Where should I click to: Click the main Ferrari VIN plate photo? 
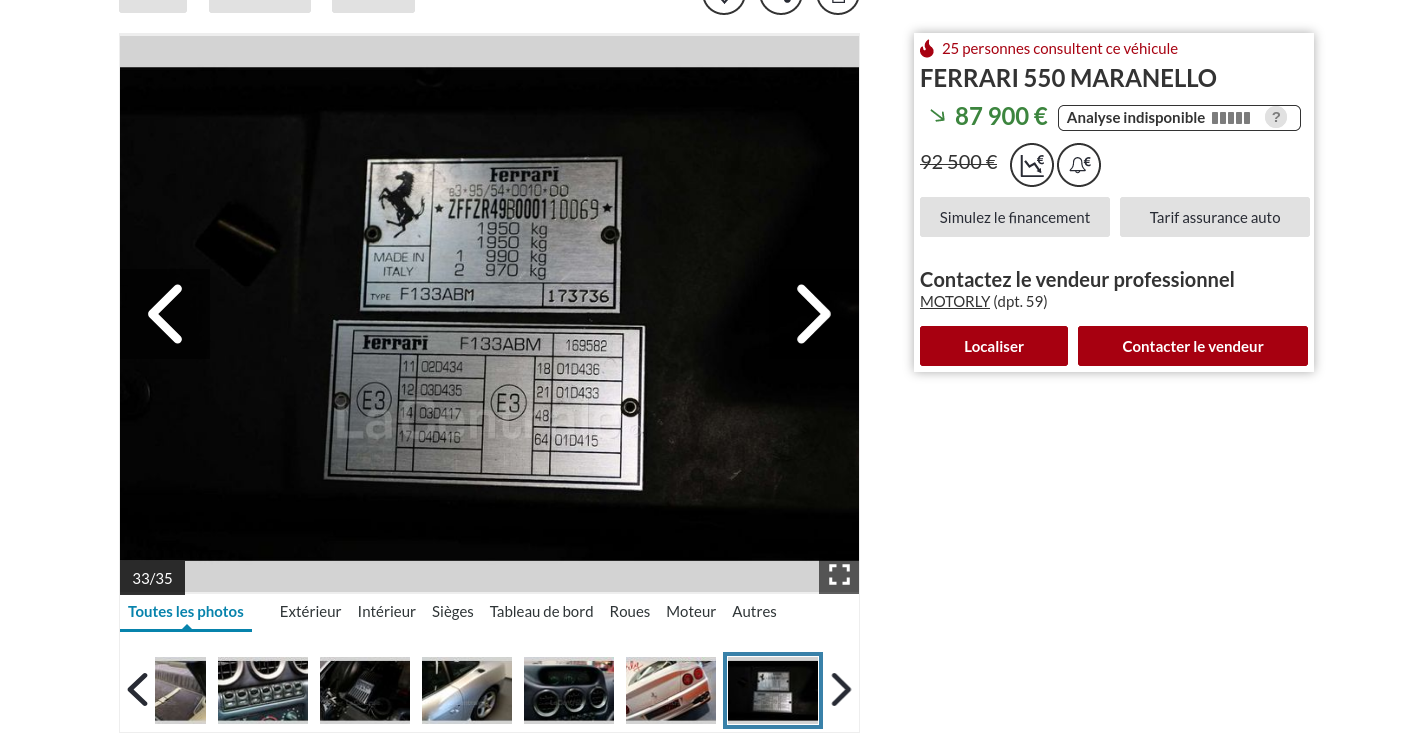(x=489, y=314)
